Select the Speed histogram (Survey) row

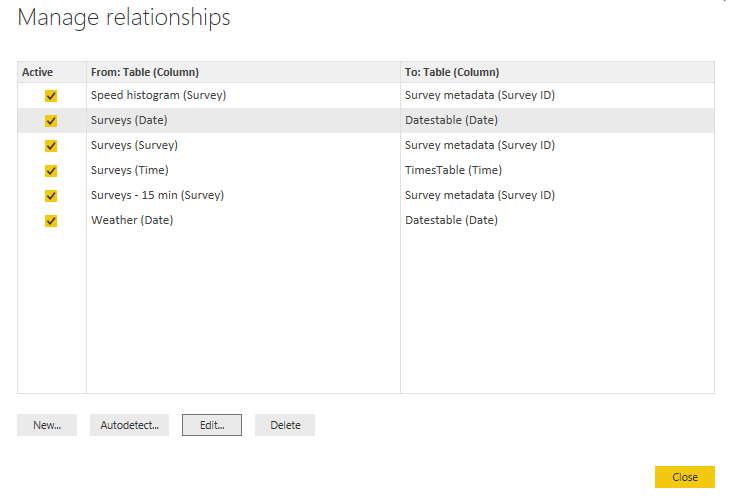pos(366,96)
